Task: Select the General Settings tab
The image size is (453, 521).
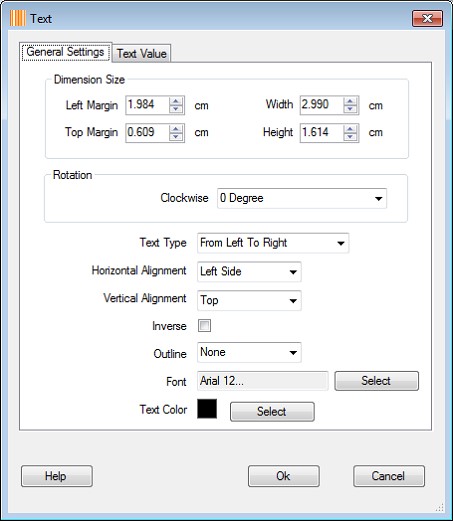Action: pos(66,52)
